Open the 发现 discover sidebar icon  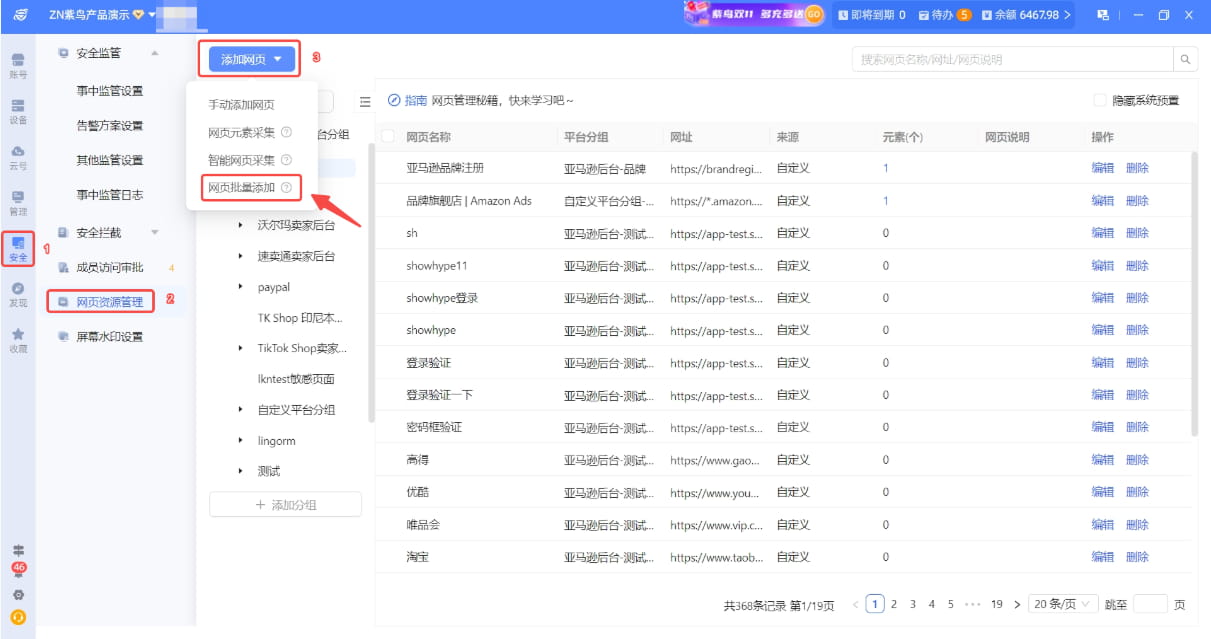click(x=18, y=294)
